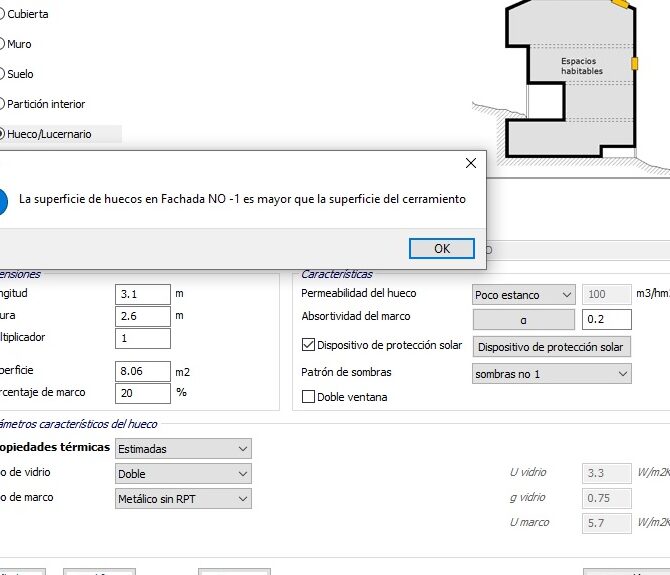The image size is (670, 575).
Task: Open the Patrón de sombras dropdown
Action: [x=552, y=374]
